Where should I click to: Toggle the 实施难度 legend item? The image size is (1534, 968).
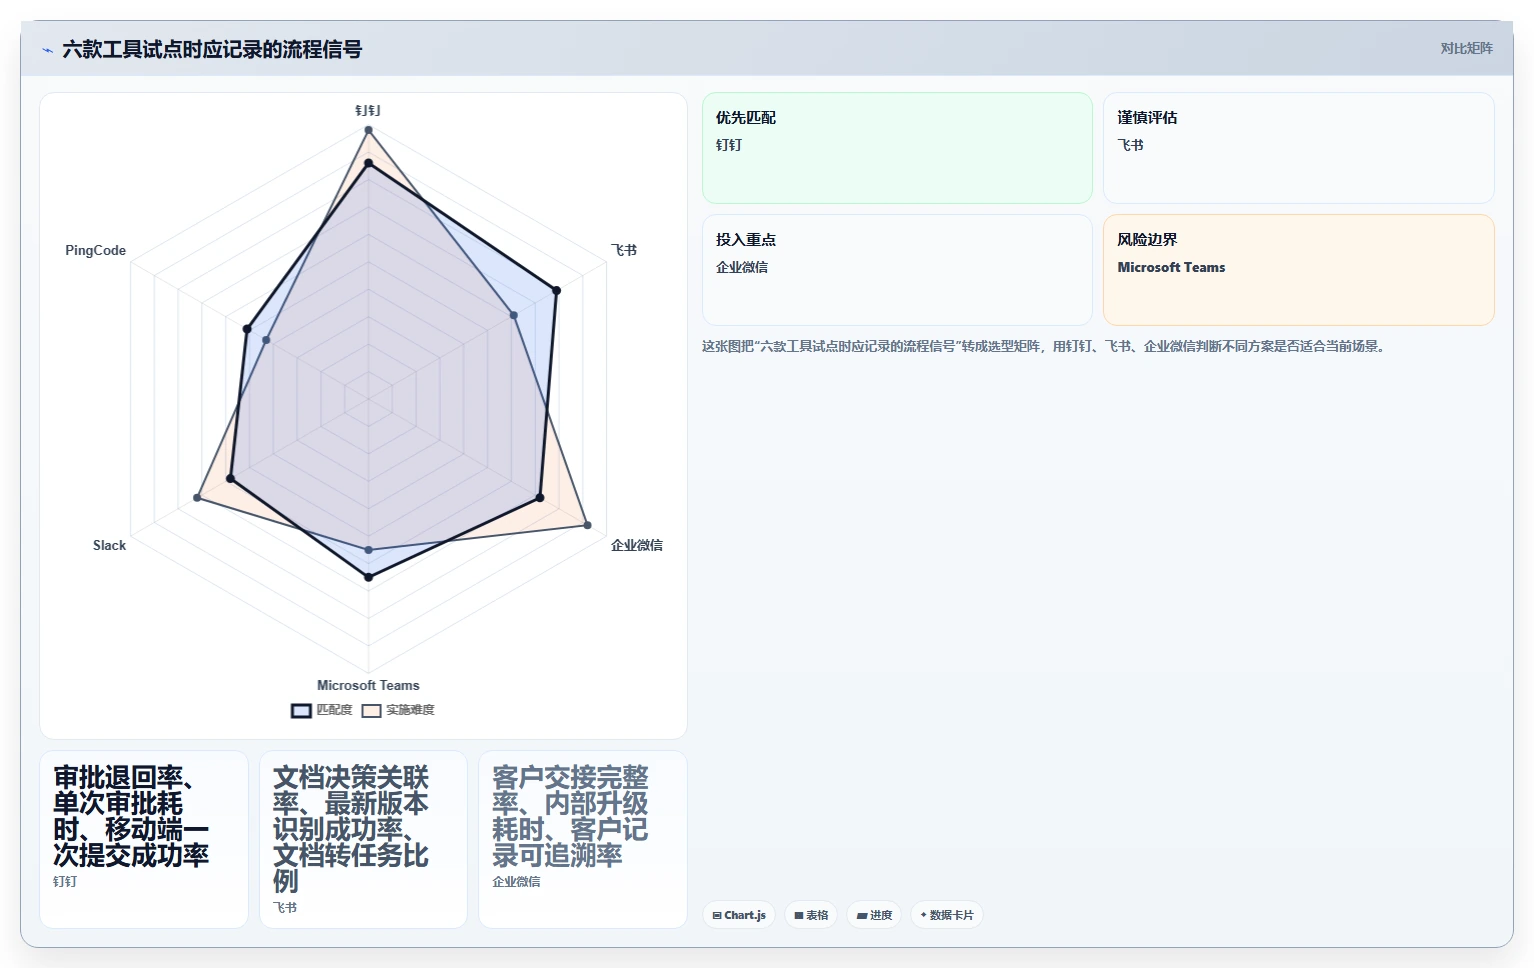point(398,710)
